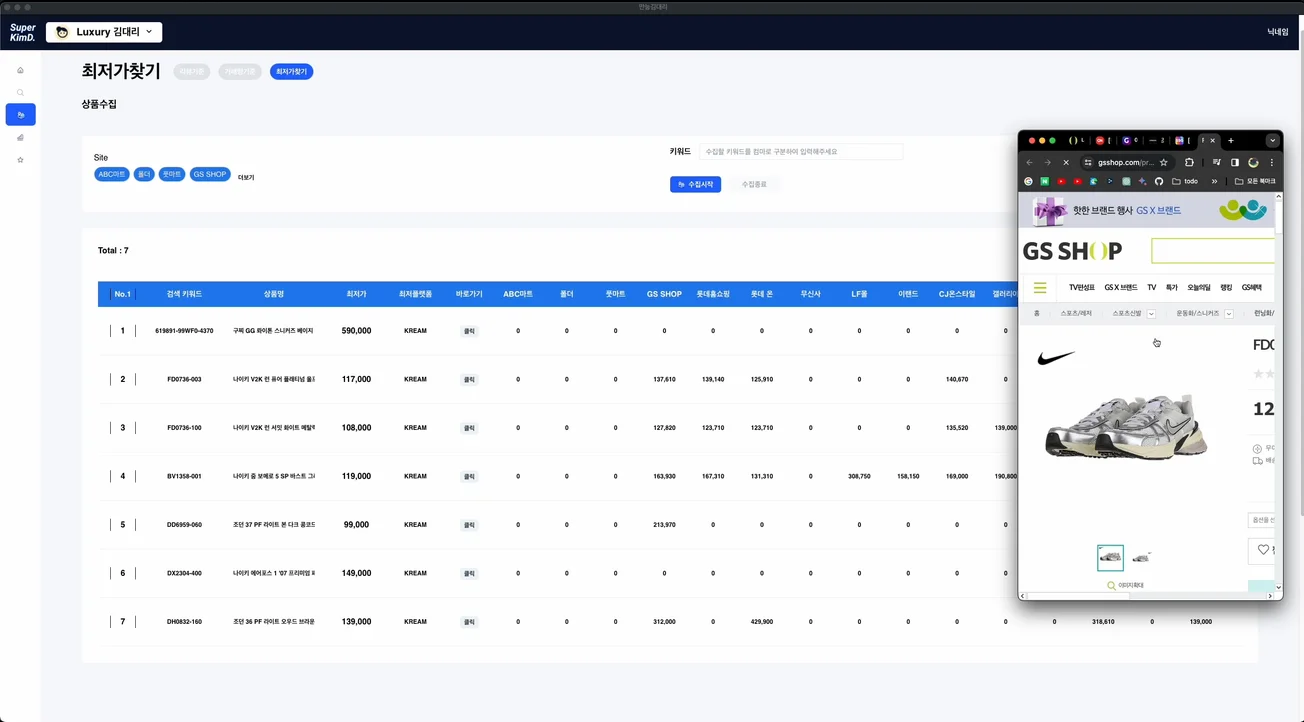Switch to the second greyed pill tab
The image size is (1304, 722).
(x=240, y=72)
